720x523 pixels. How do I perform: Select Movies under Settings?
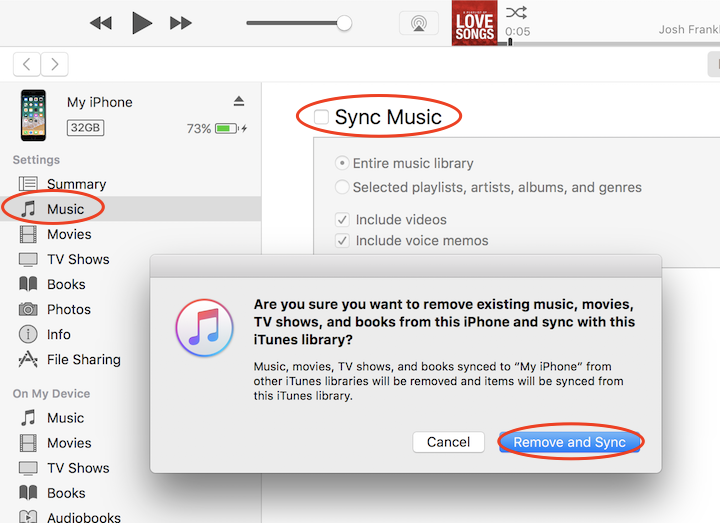click(x=130, y=234)
